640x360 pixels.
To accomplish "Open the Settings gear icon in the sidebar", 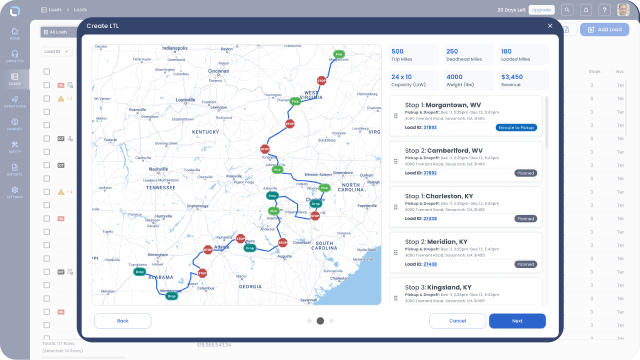I will click(15, 192).
